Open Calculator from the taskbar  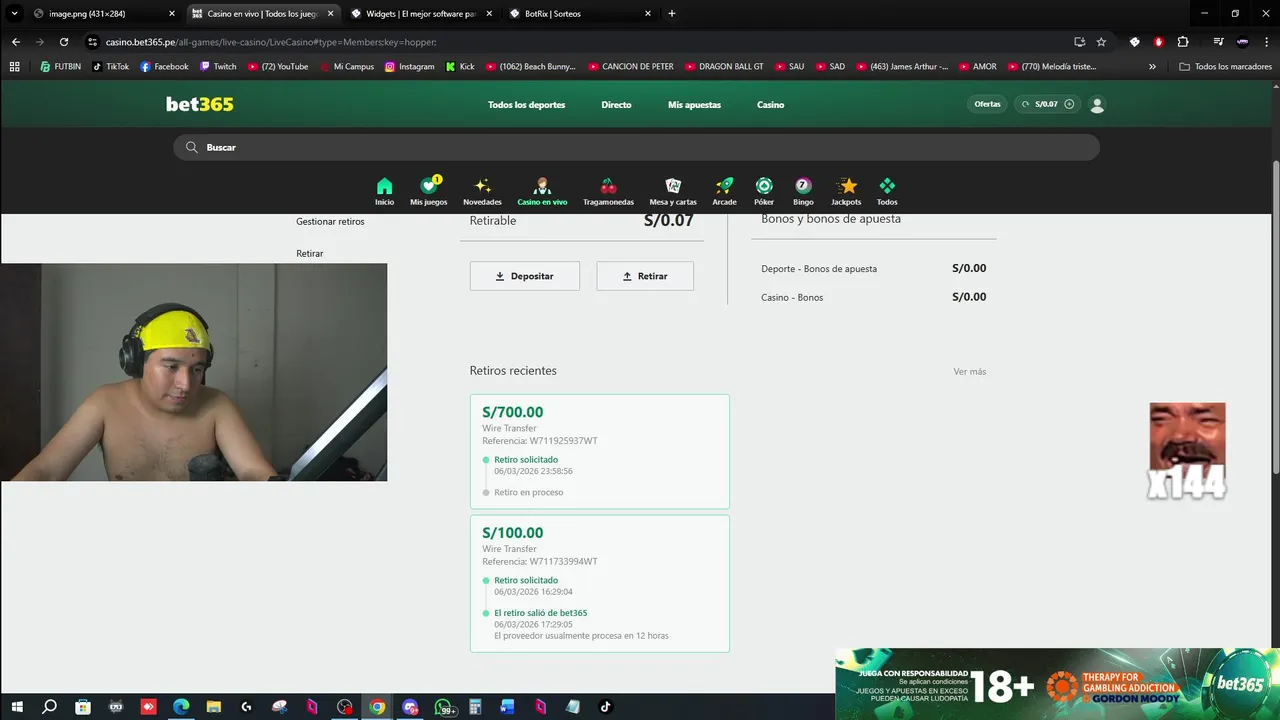(x=475, y=707)
